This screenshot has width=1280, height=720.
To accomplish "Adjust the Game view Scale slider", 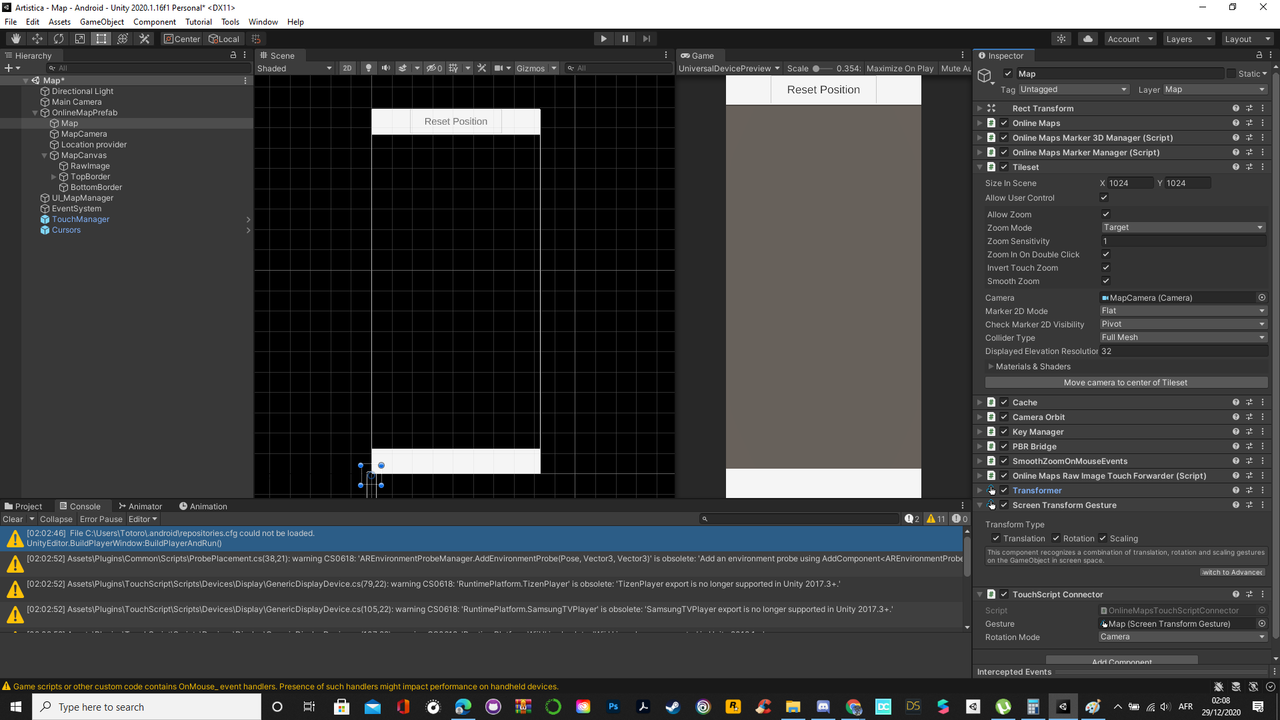I will [821, 69].
